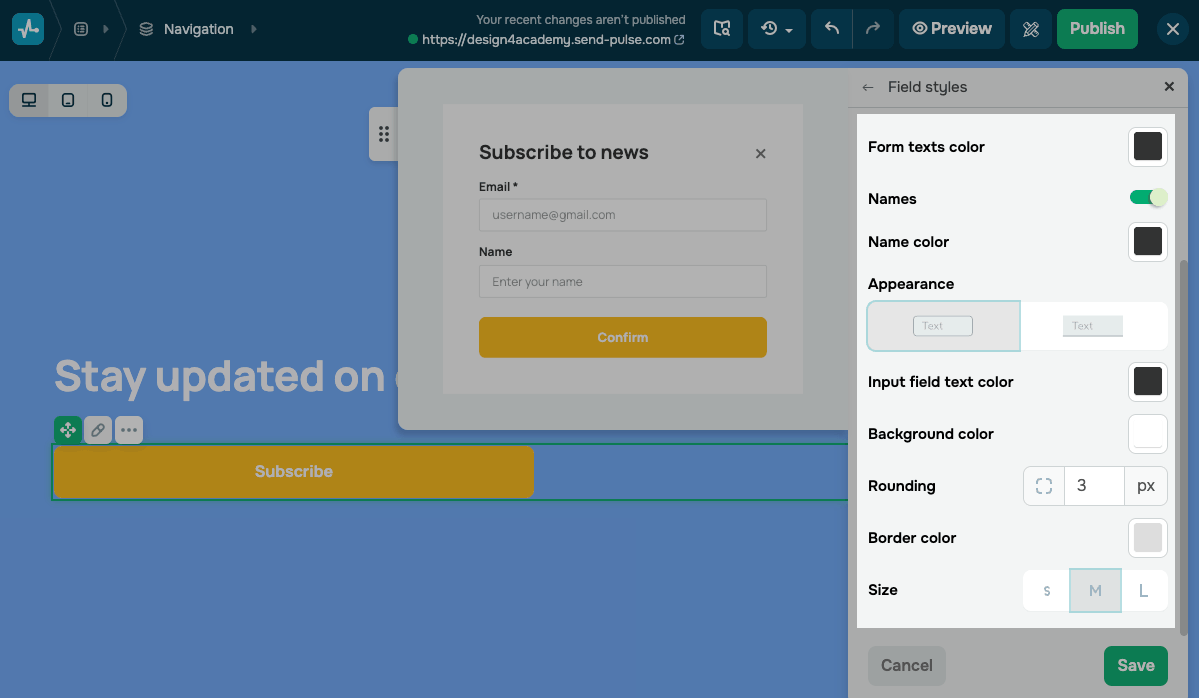Click the Confirm button in popup

tap(622, 337)
